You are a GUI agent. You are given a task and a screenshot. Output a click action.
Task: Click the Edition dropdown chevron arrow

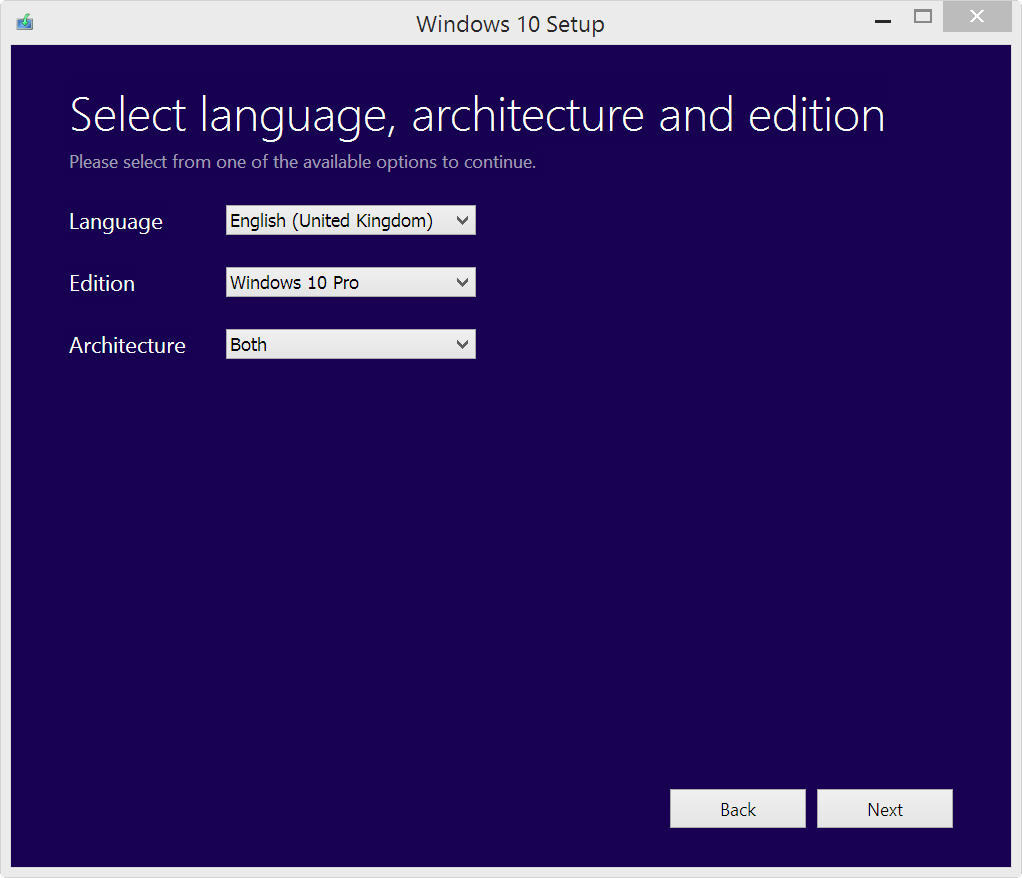click(462, 283)
